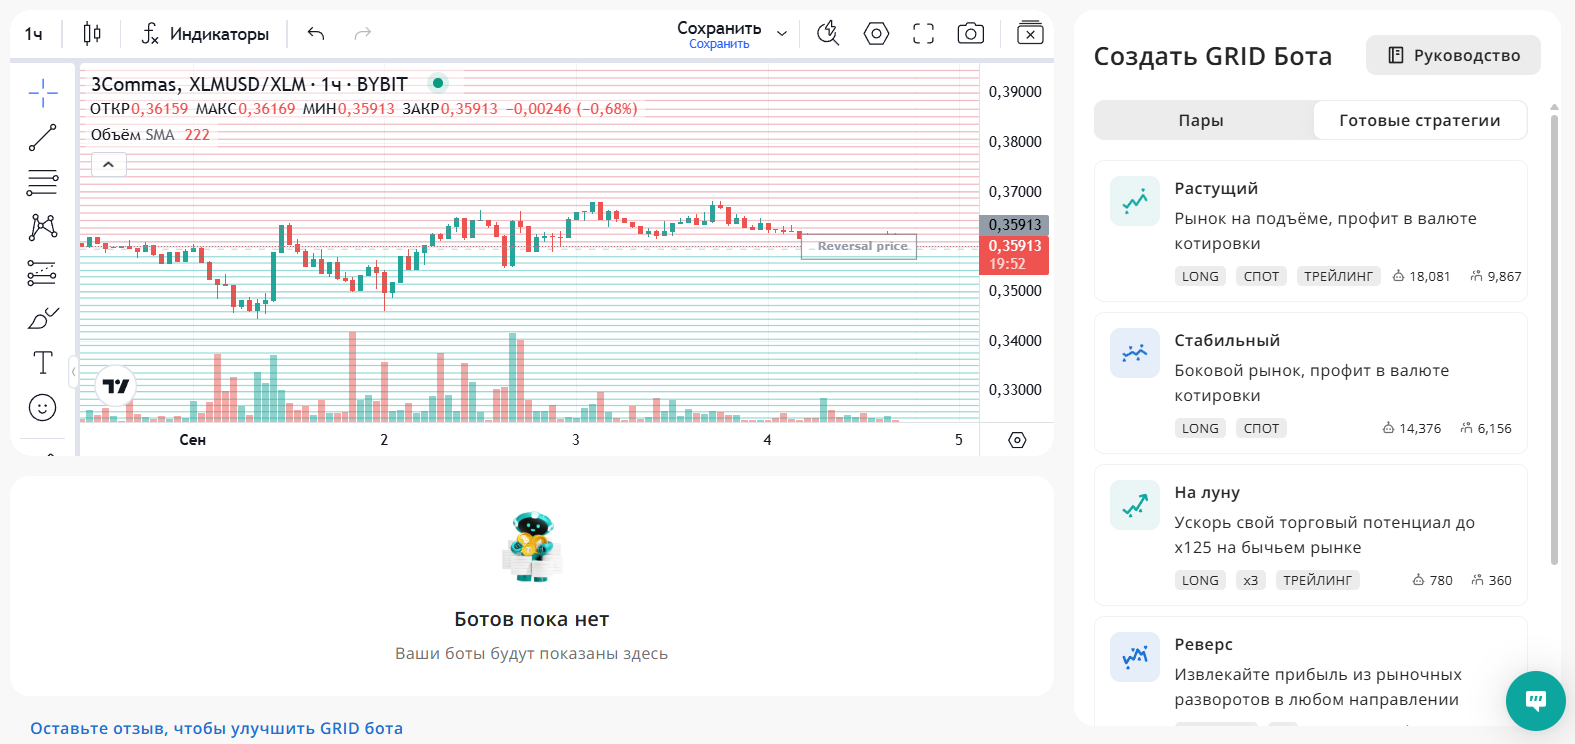Viewport: 1575px width, 744px height.
Task: Change the 1ч timeframe interval
Action: tap(34, 34)
